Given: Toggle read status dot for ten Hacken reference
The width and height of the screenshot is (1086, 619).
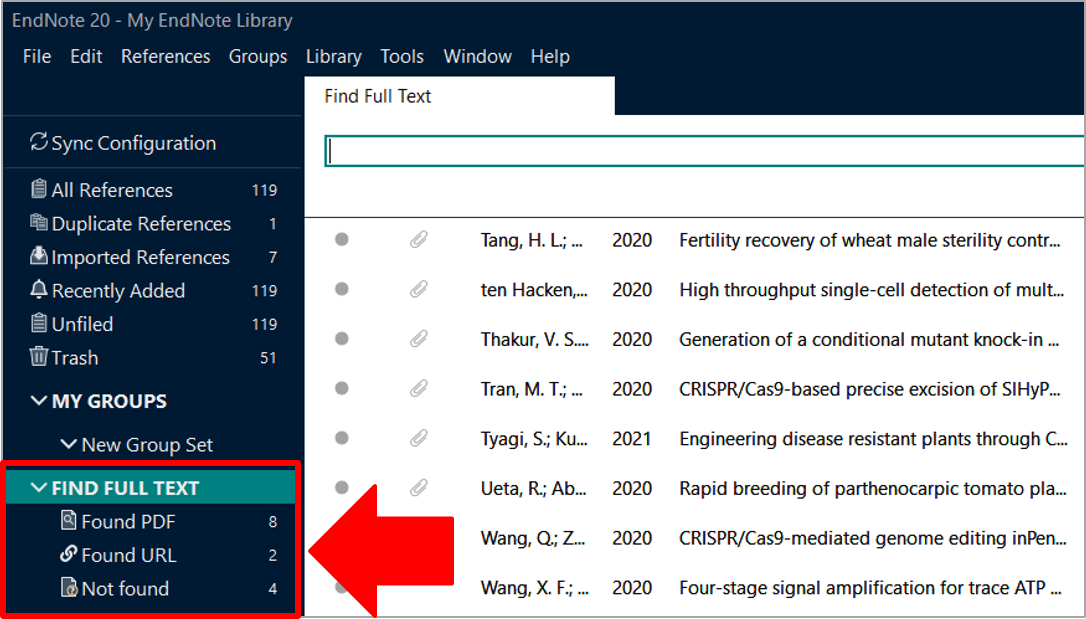Looking at the screenshot, I should tap(341, 289).
